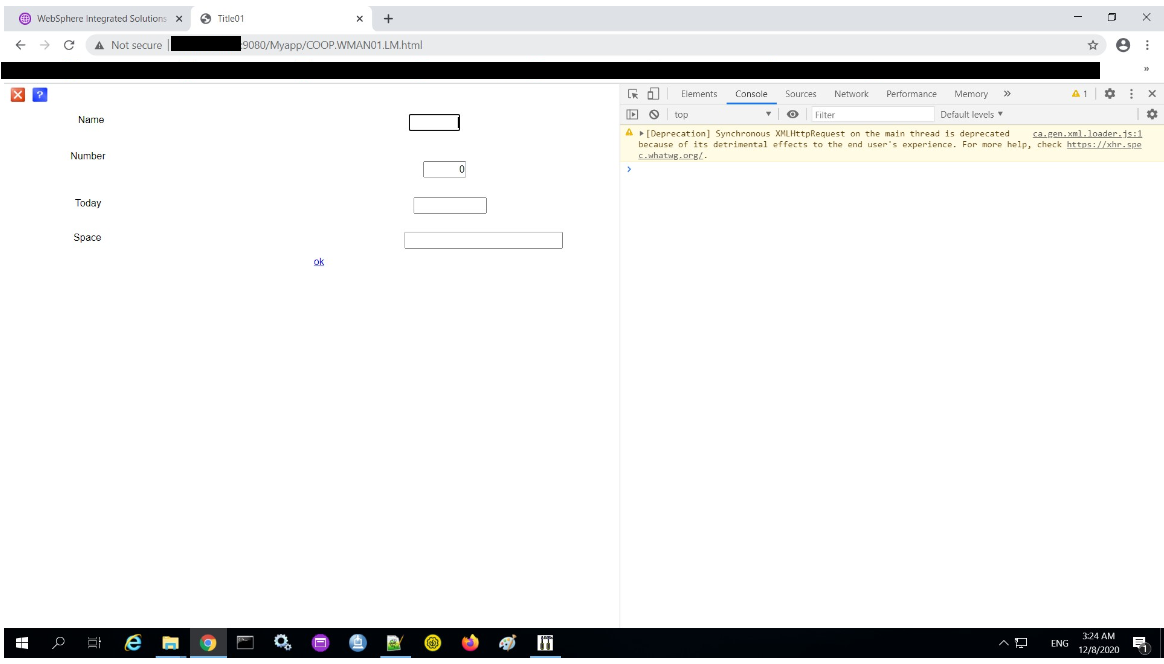1164x664 pixels.
Task: Click the Space input field
Action: pos(483,240)
